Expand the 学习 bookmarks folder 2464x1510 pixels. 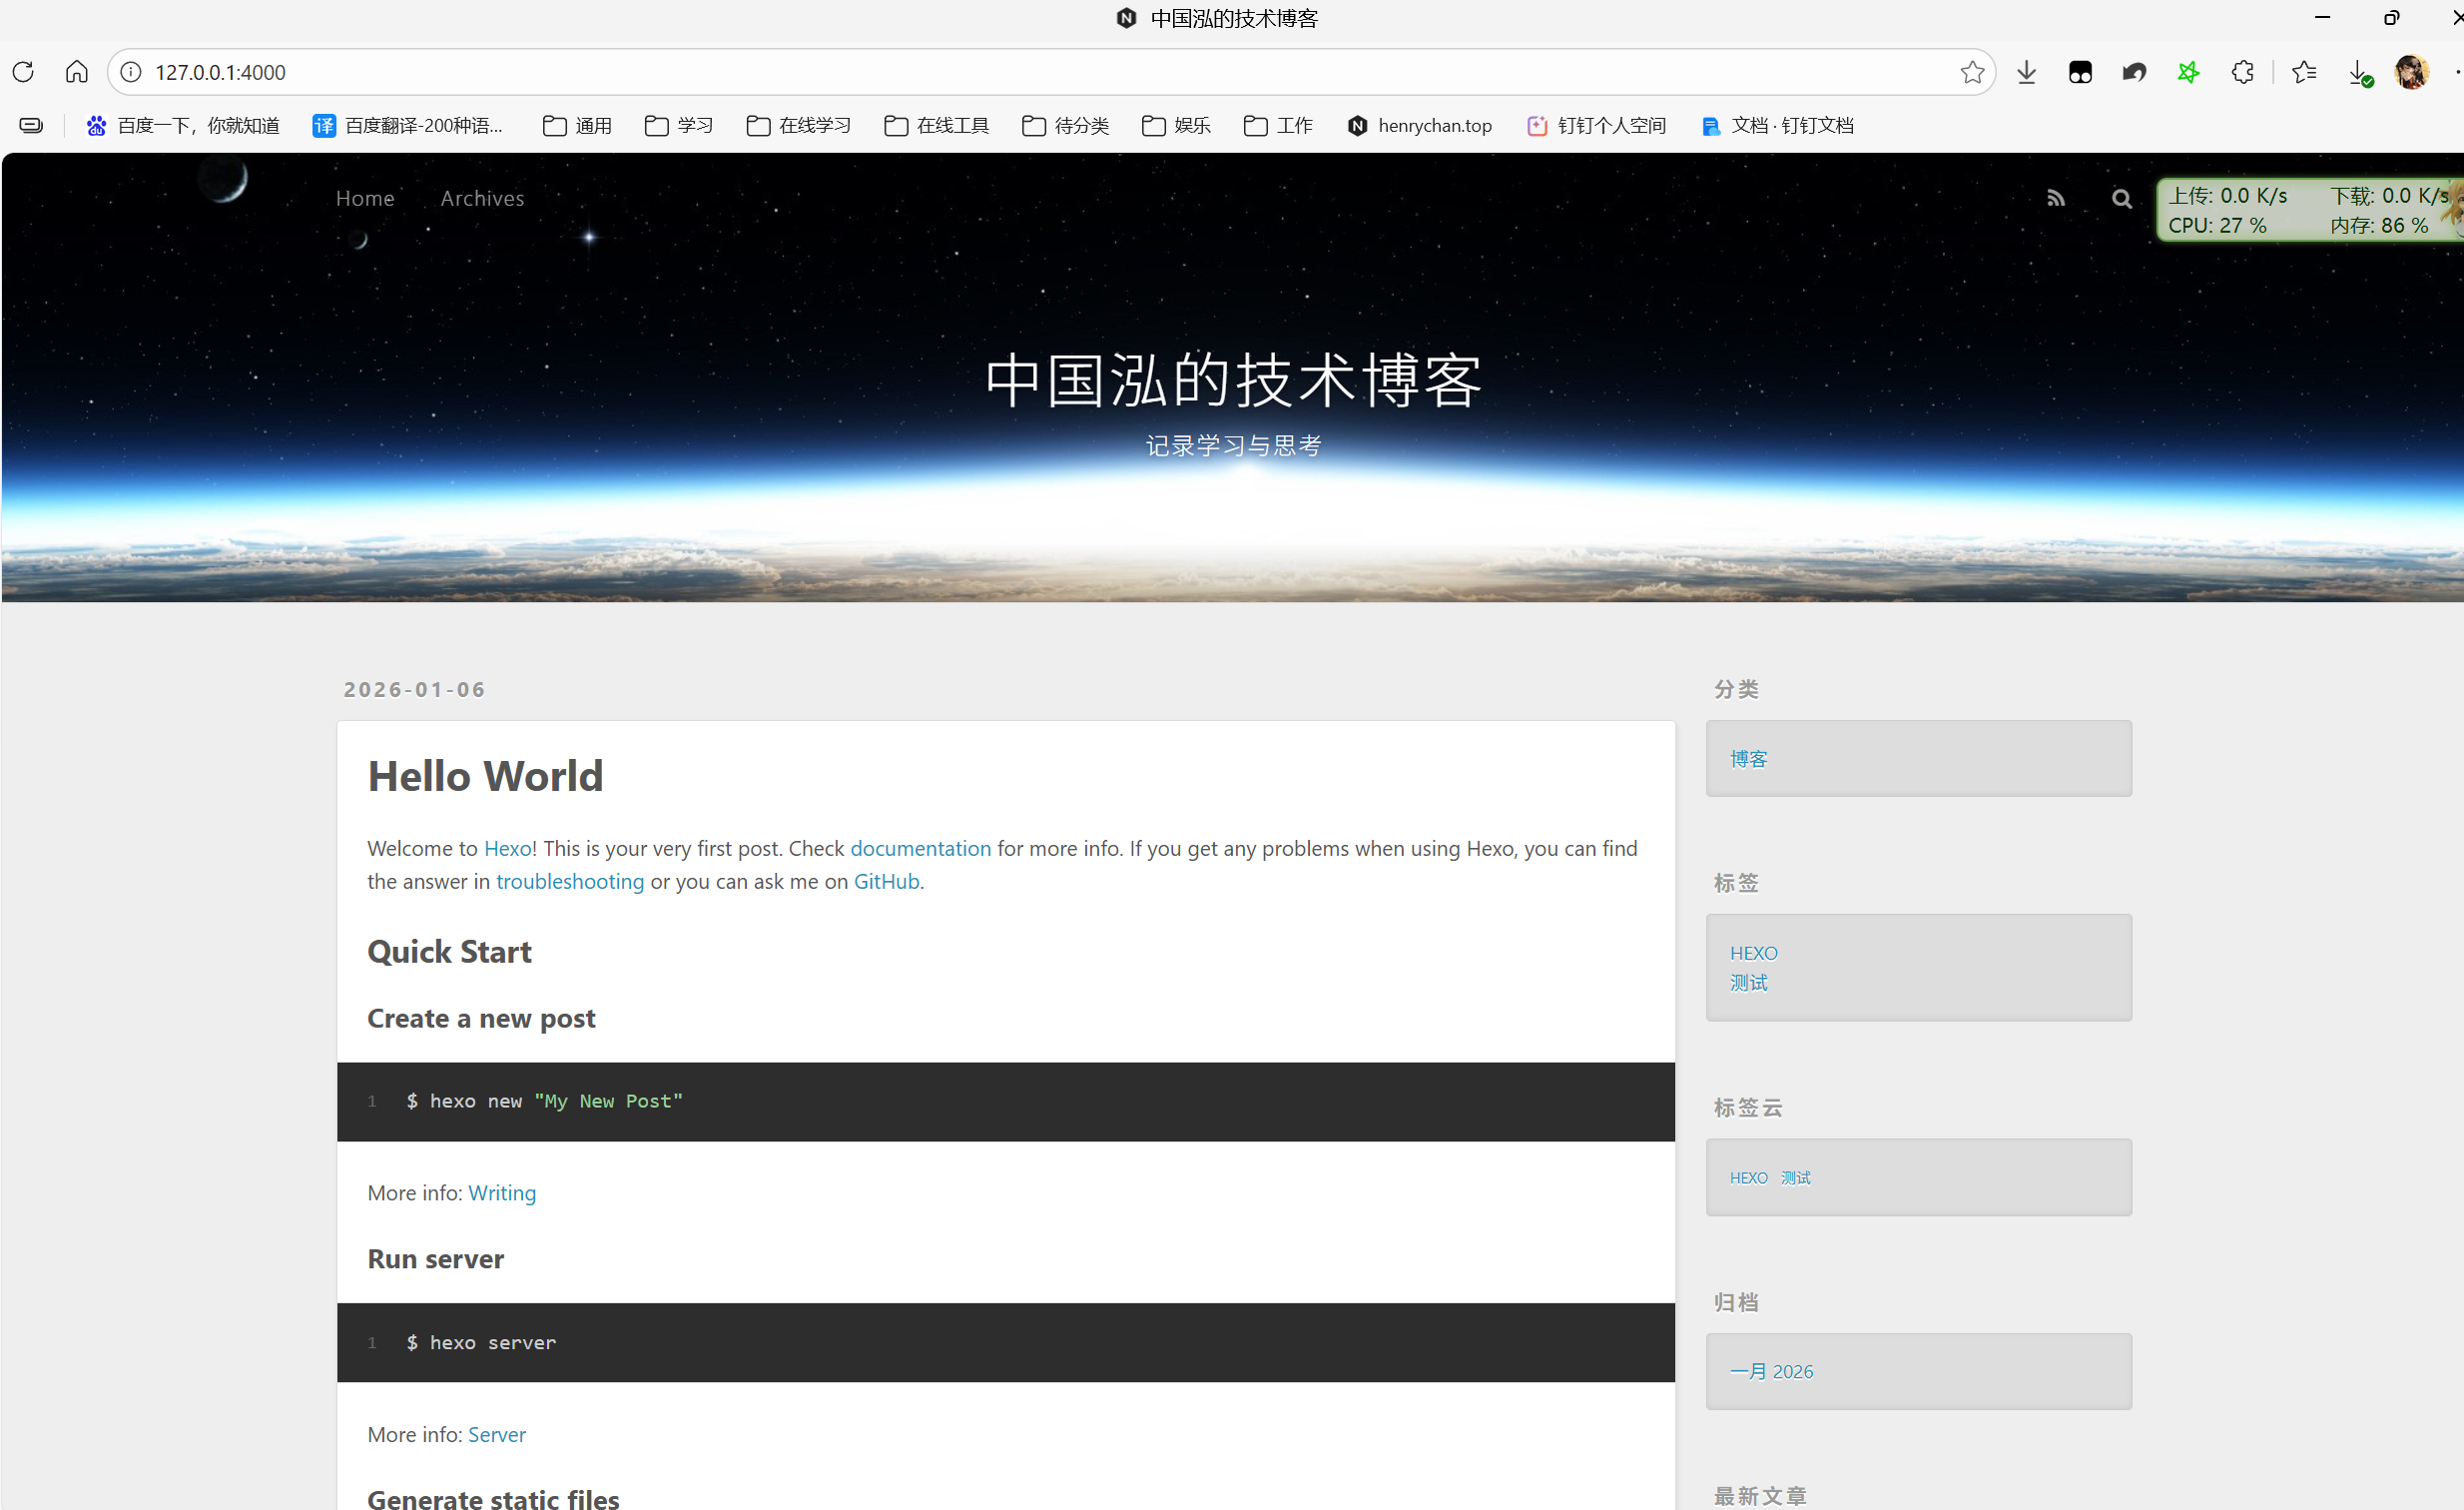click(x=678, y=125)
